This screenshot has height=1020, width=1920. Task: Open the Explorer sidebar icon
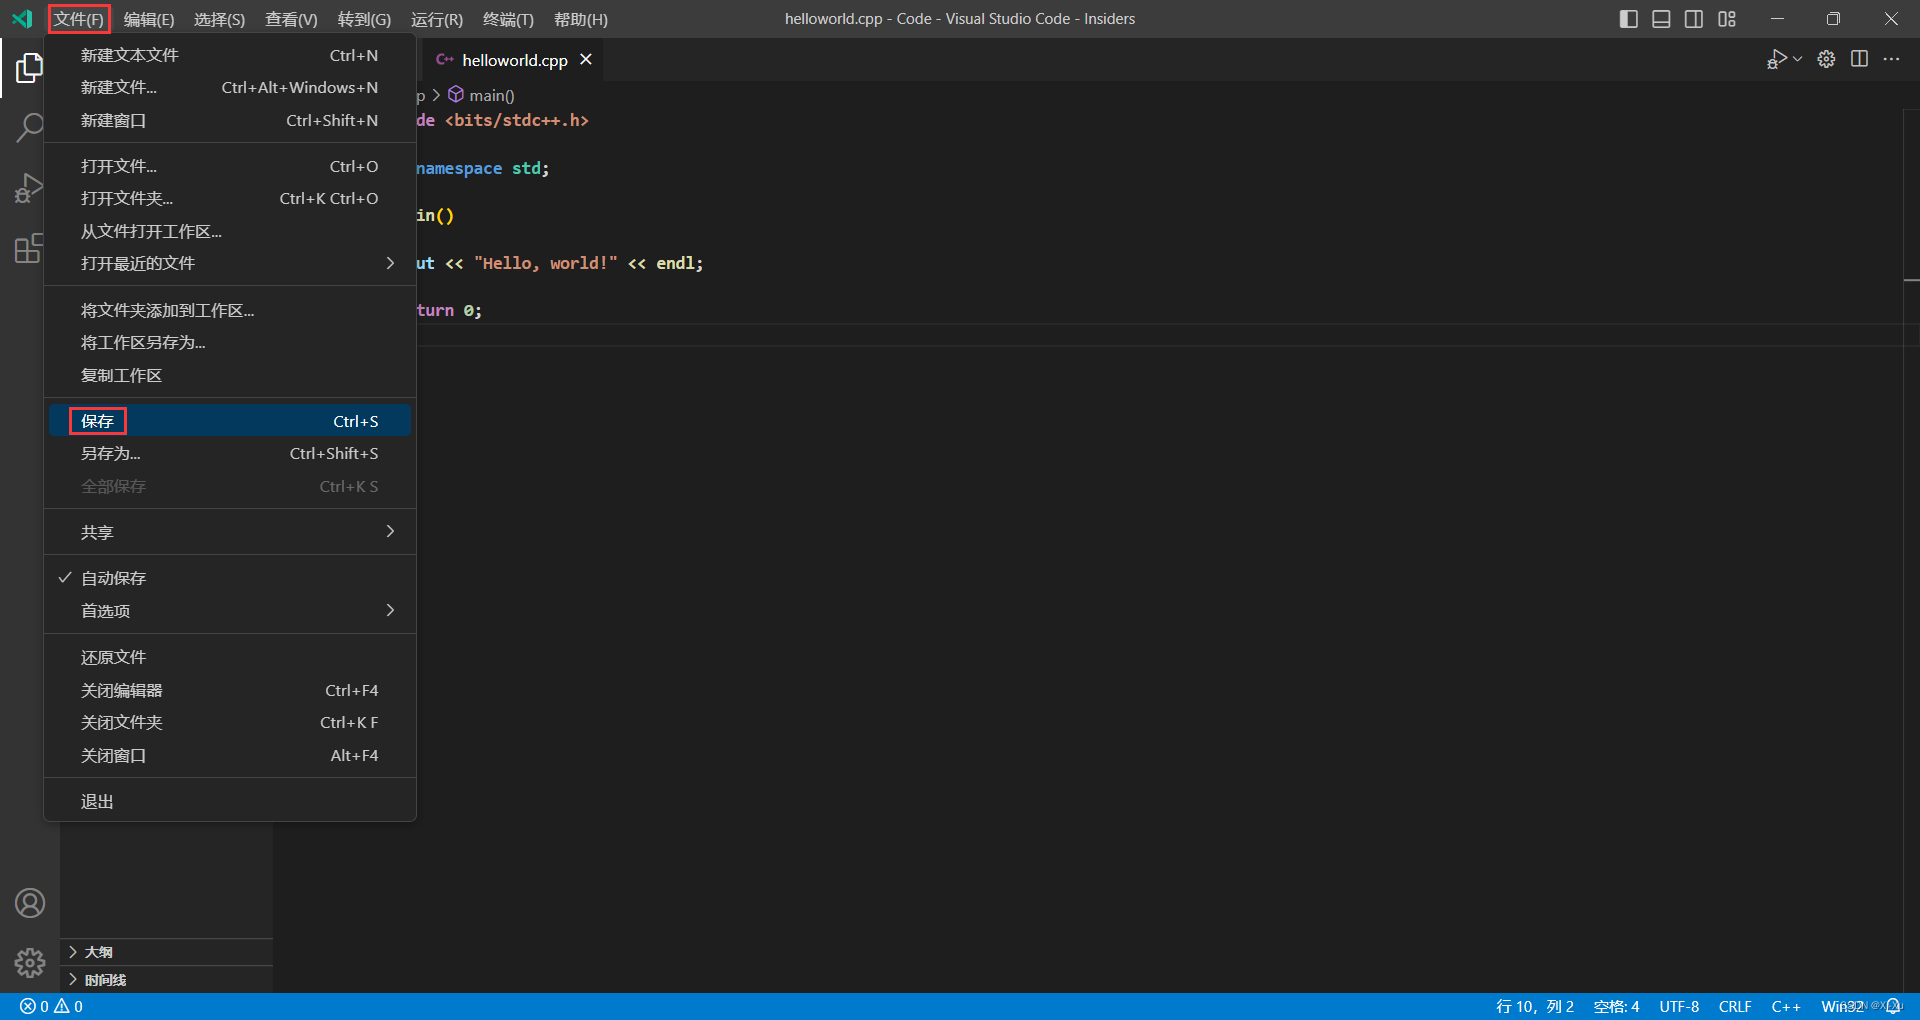click(x=30, y=68)
